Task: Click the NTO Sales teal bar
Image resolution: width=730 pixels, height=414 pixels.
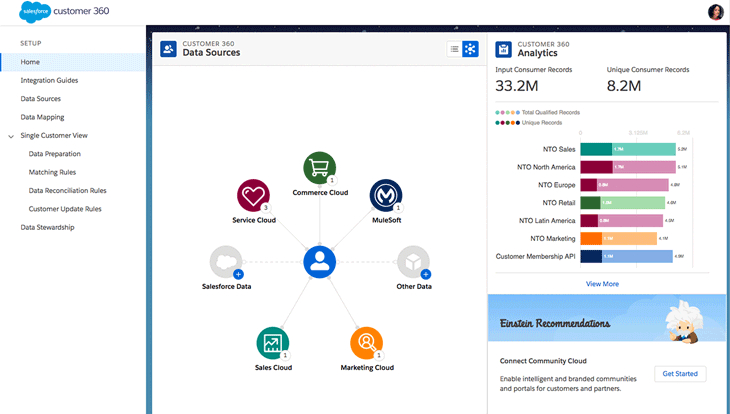Action: 596,149
